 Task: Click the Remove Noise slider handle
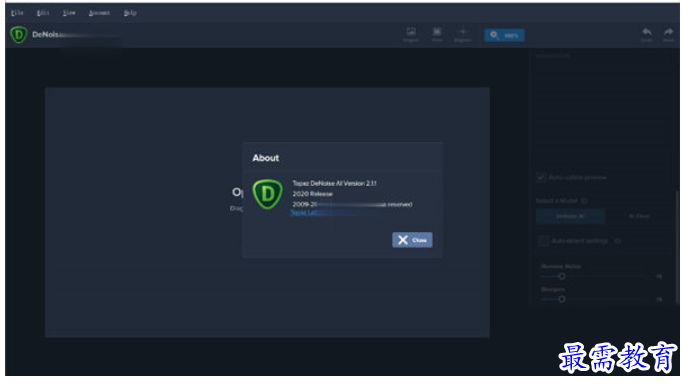pyautogui.click(x=562, y=276)
